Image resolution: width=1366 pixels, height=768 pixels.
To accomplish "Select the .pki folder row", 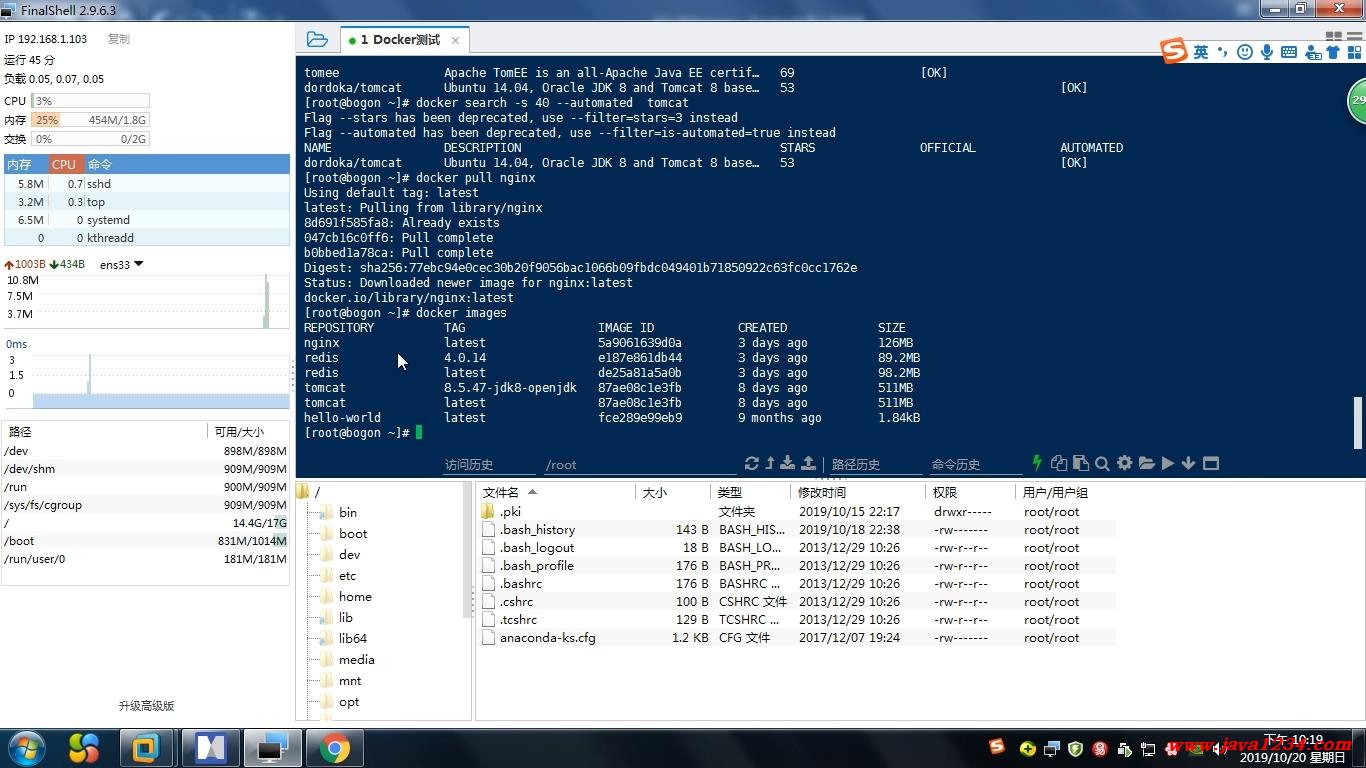I will coord(797,511).
